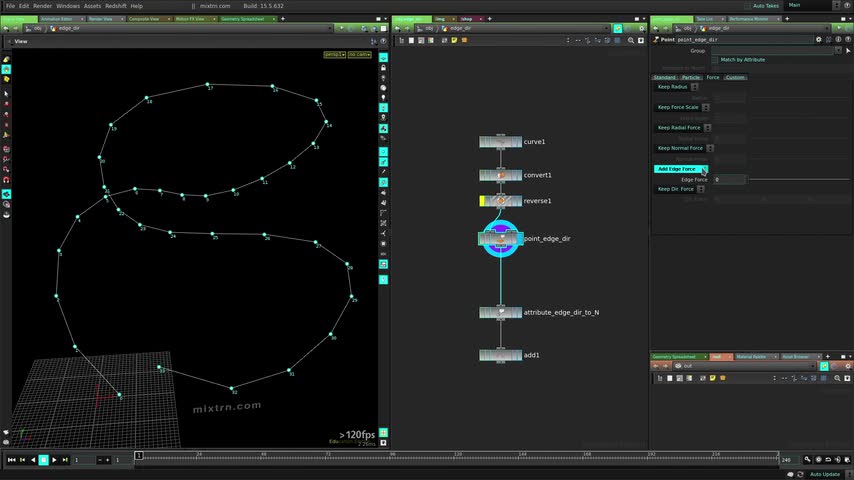
Task: Click the Group input field
Action: click(x=772, y=51)
